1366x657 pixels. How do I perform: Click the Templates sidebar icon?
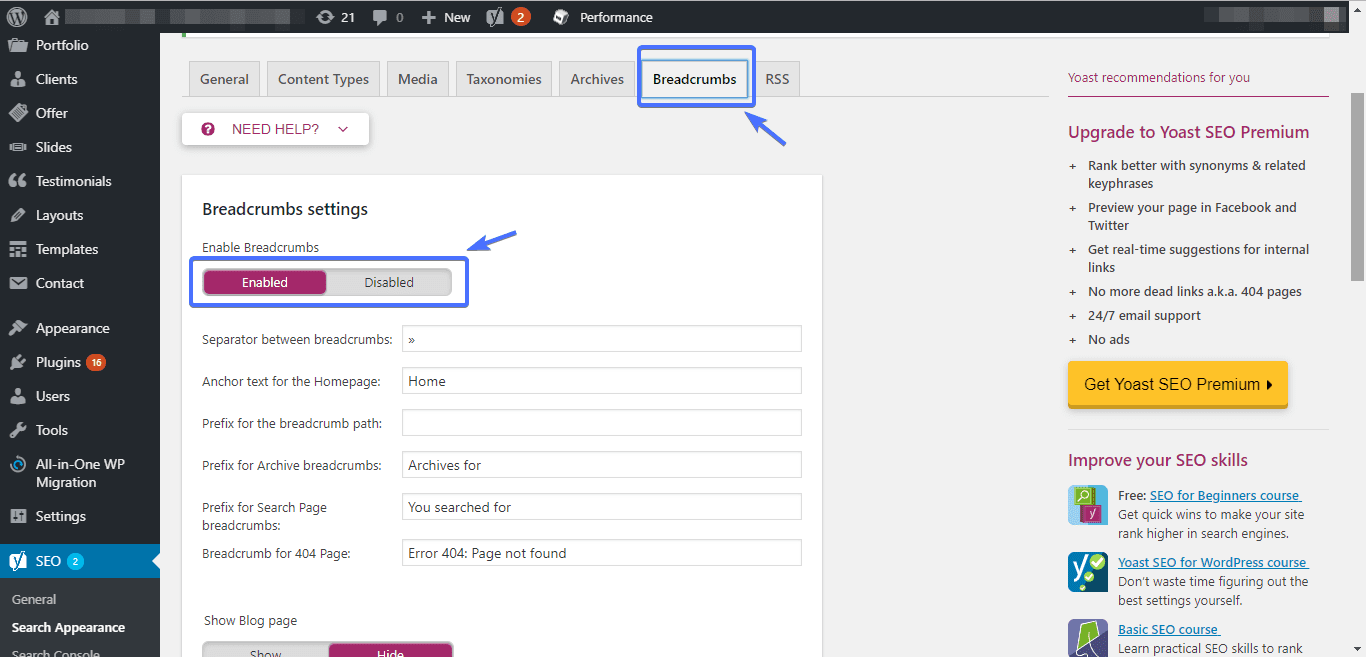(17, 249)
